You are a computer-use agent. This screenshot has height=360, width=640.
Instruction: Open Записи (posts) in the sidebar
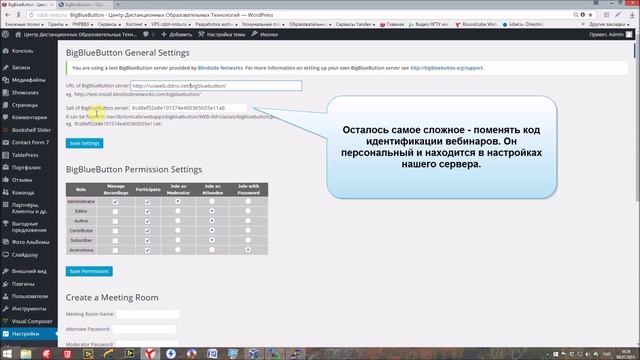pos(21,67)
